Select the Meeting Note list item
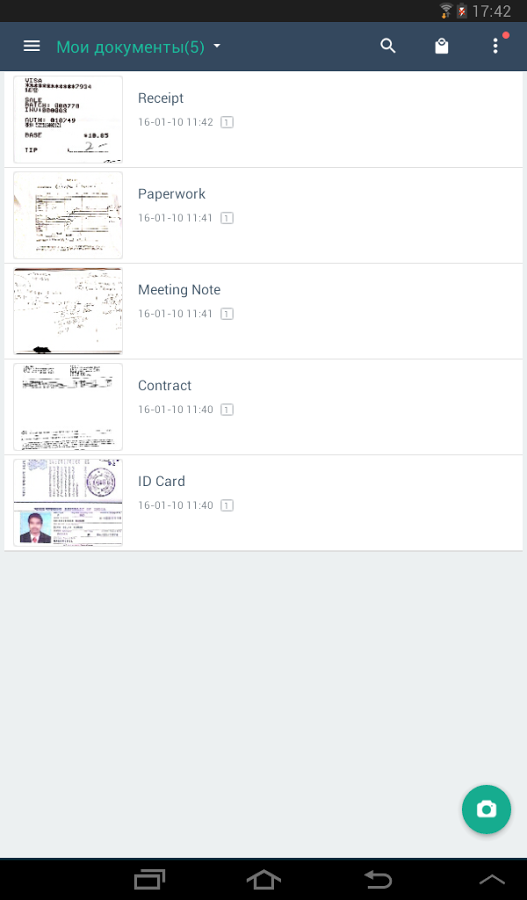 pyautogui.click(x=264, y=312)
